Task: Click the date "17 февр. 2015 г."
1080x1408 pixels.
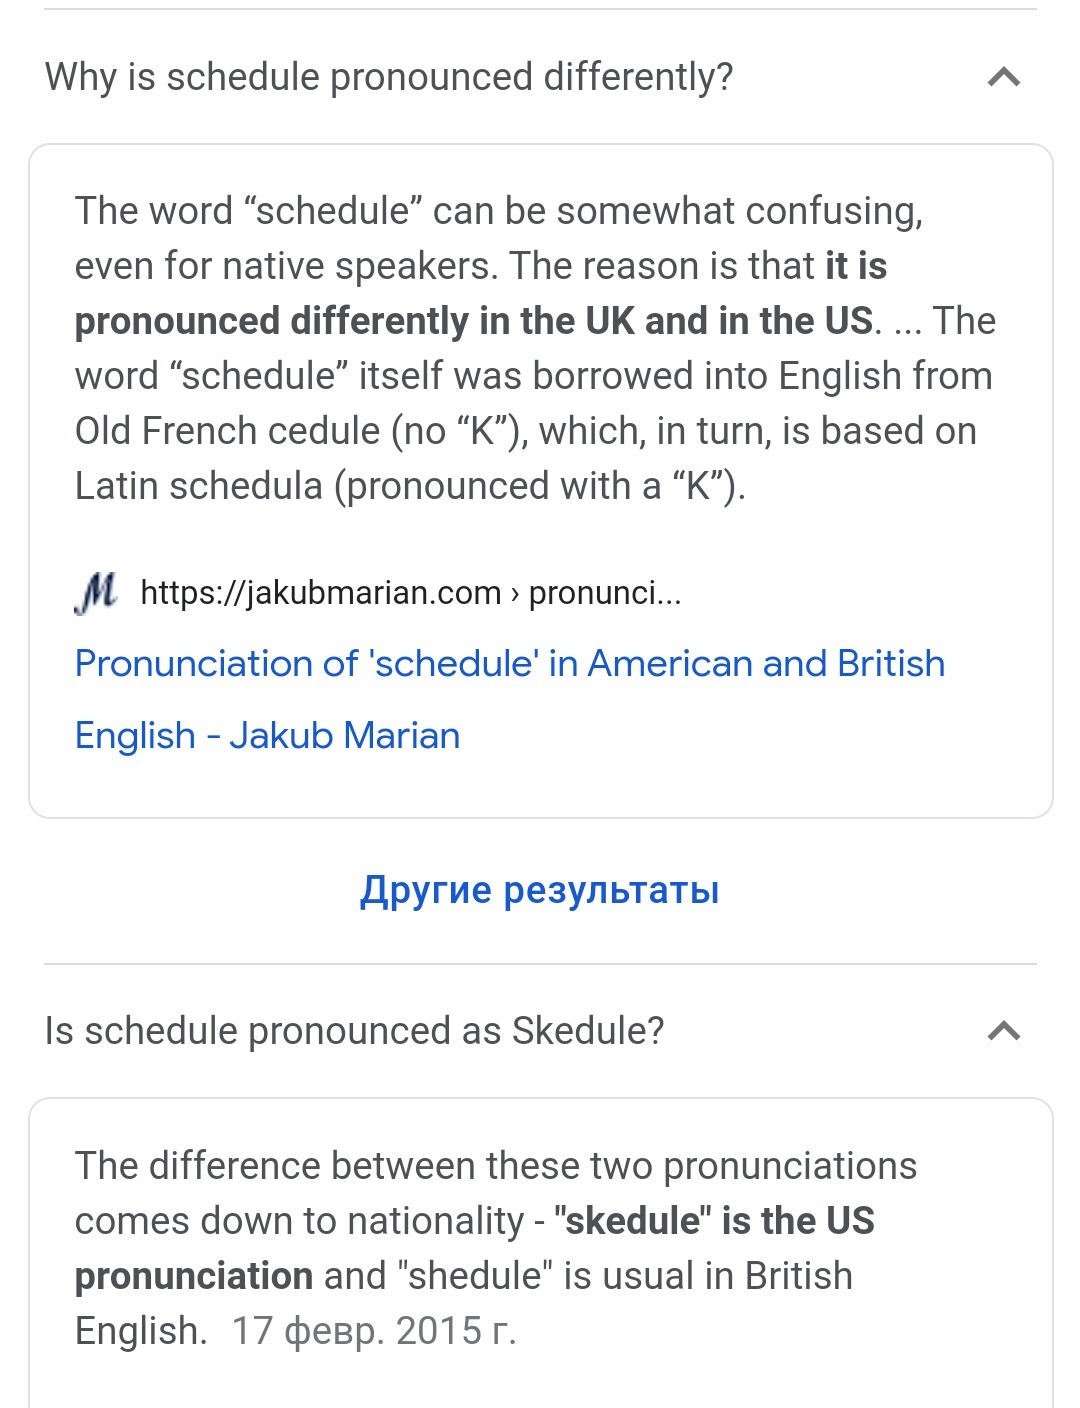Action: [x=373, y=1331]
